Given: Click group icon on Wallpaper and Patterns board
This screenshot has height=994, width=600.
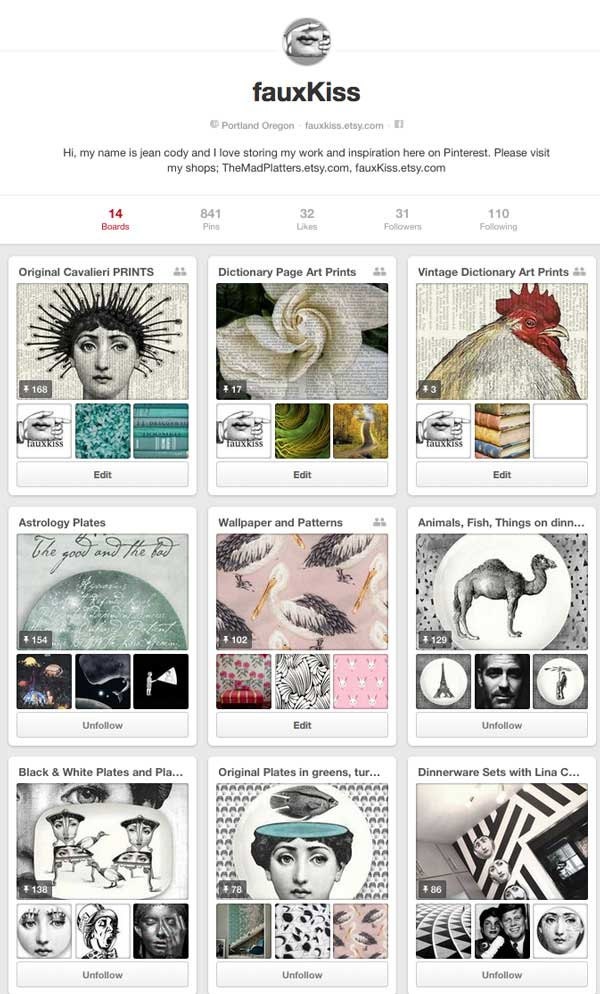Looking at the screenshot, I should [380, 522].
